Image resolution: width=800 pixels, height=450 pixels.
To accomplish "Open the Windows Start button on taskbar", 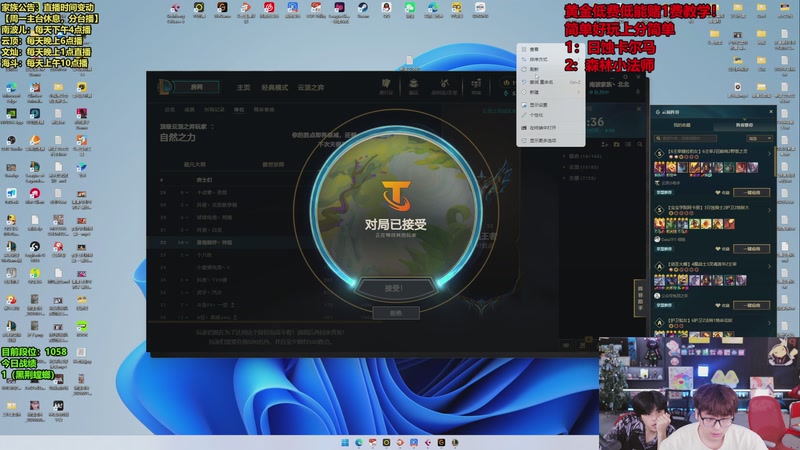I will [x=345, y=442].
